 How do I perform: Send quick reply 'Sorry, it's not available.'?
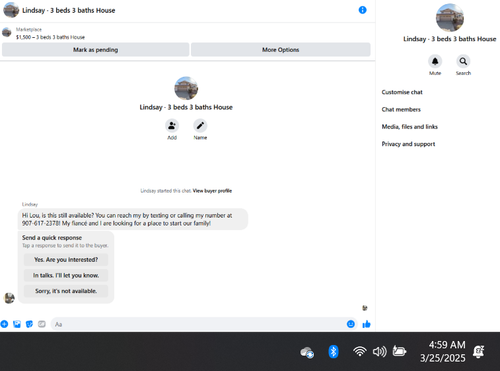pos(66,291)
